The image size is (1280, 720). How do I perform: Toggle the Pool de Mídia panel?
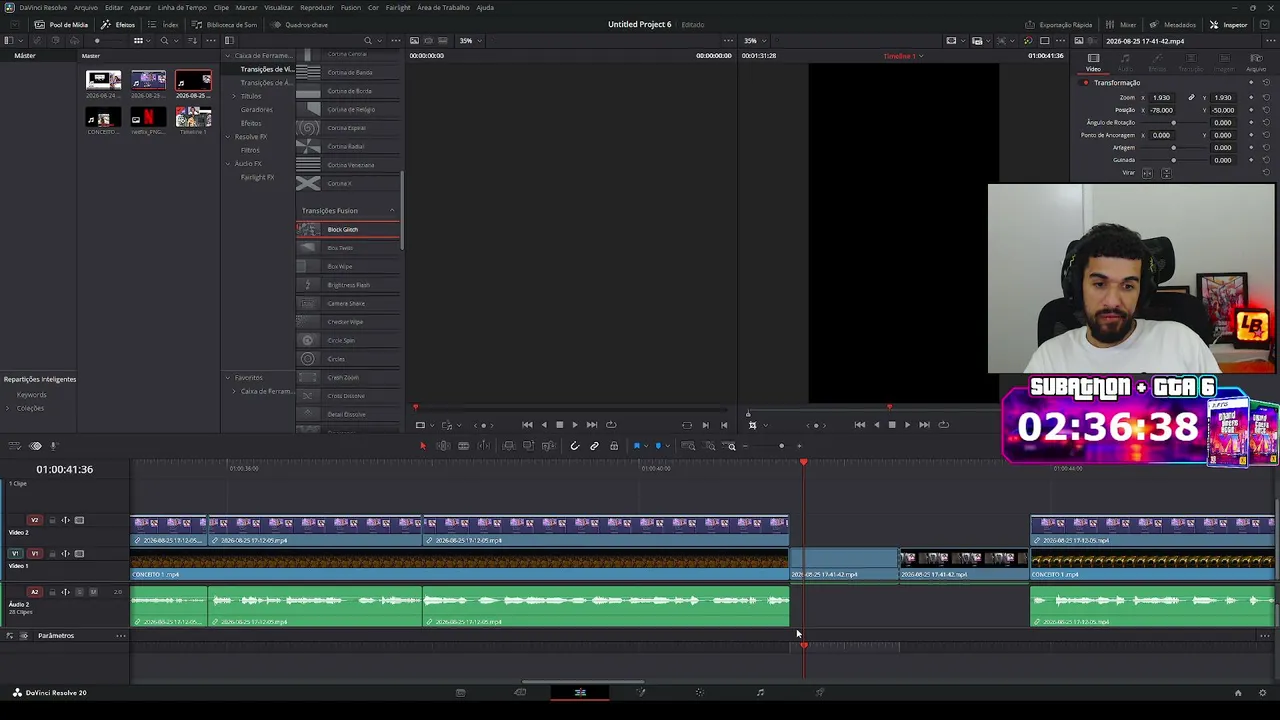61,24
